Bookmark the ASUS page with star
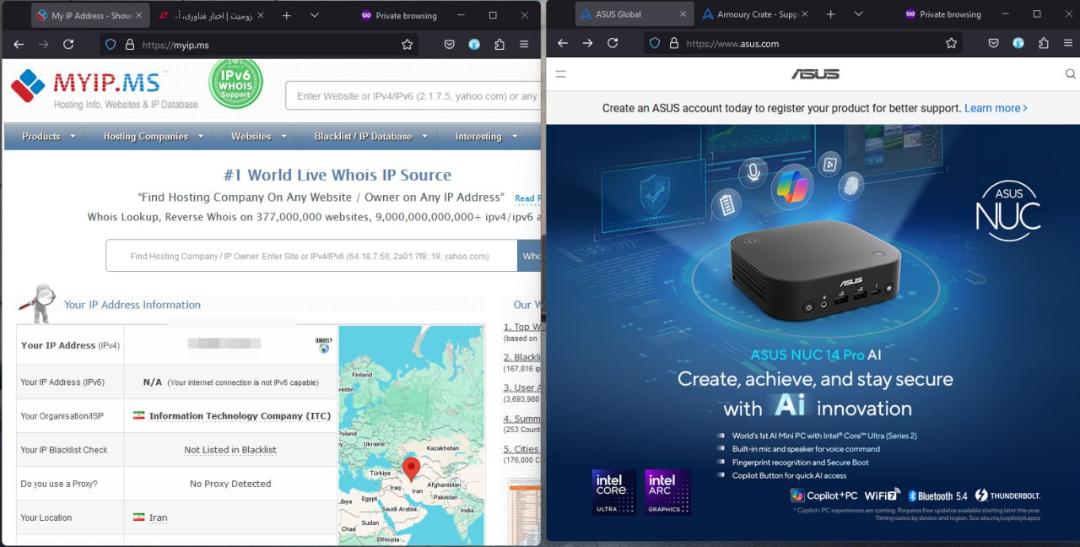The height and width of the screenshot is (547, 1080). [x=951, y=43]
